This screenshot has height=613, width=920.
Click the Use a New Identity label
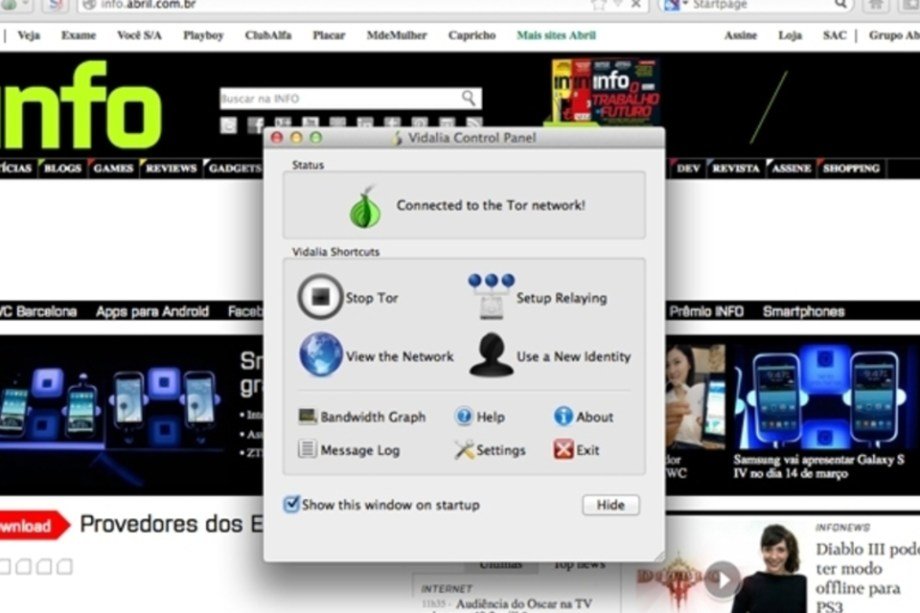(x=573, y=357)
